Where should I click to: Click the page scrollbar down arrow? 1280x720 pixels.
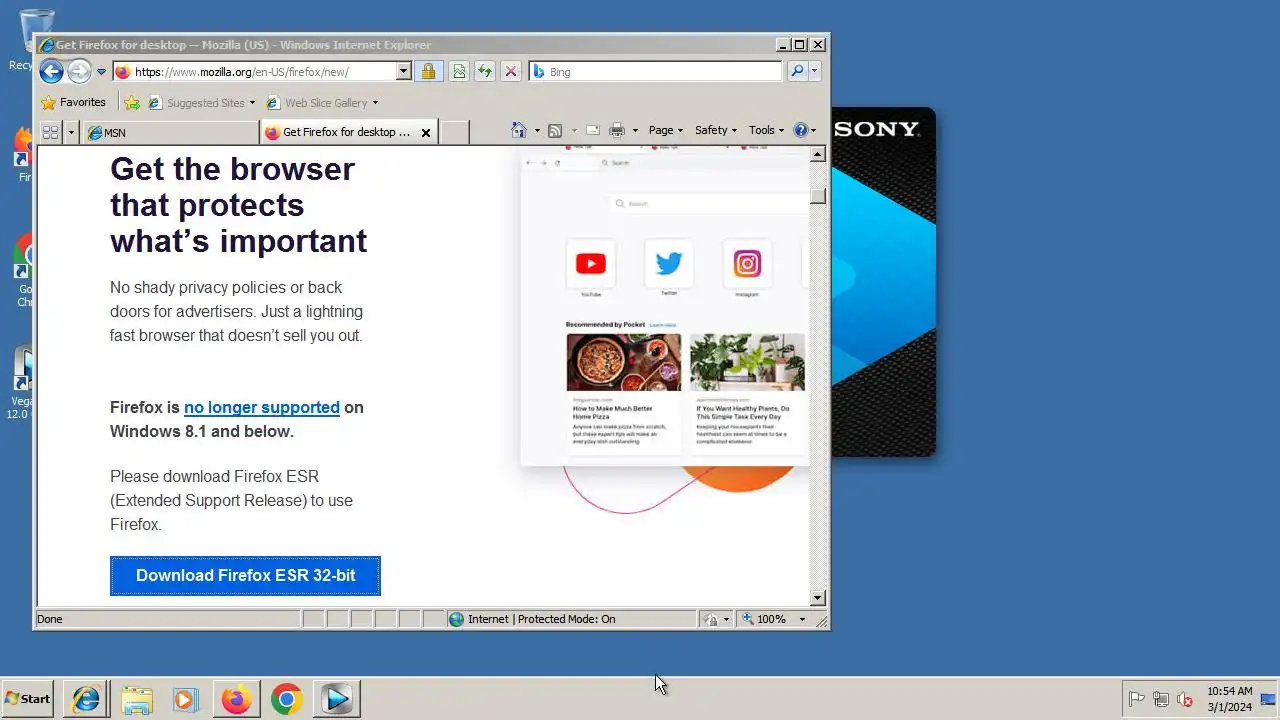[818, 598]
